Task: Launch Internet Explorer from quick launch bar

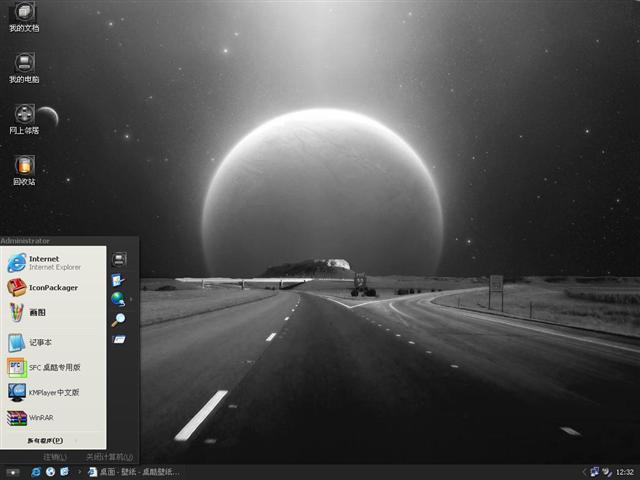Action: click(x=36, y=472)
